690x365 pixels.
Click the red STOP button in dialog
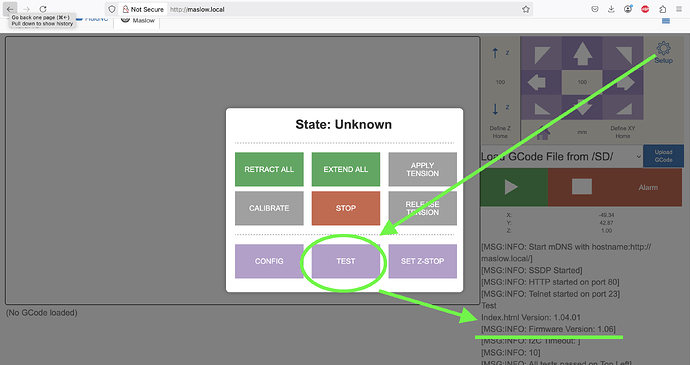coord(345,208)
